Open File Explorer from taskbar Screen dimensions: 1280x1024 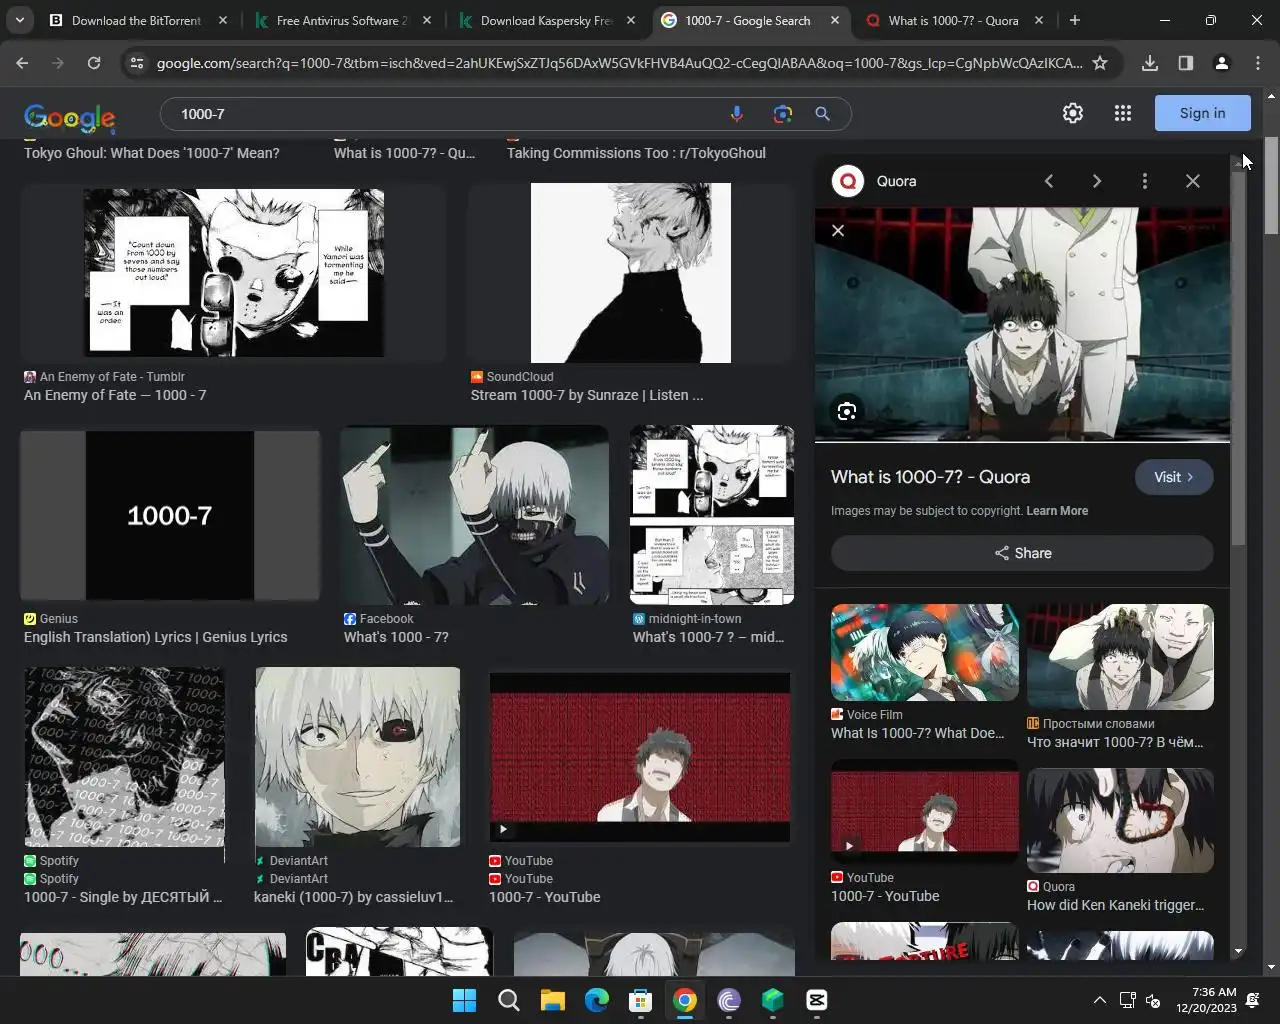pyautogui.click(x=552, y=1000)
